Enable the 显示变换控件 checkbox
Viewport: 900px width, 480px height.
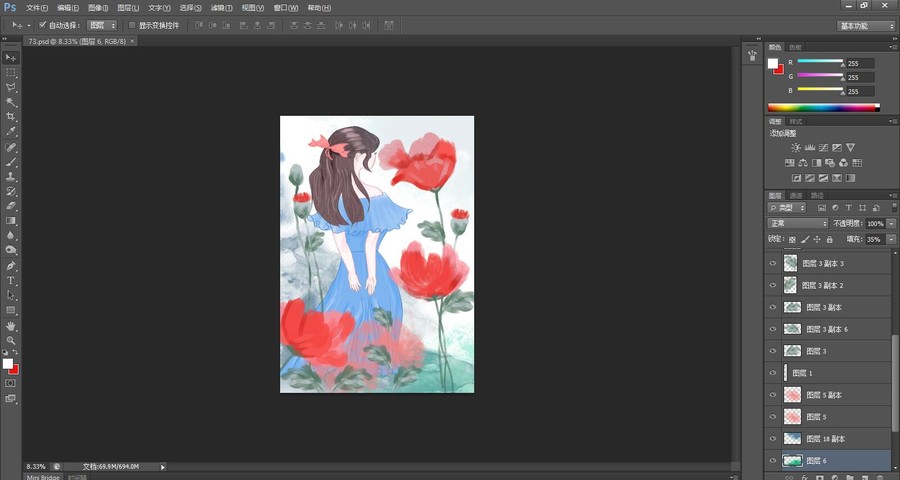click(131, 25)
